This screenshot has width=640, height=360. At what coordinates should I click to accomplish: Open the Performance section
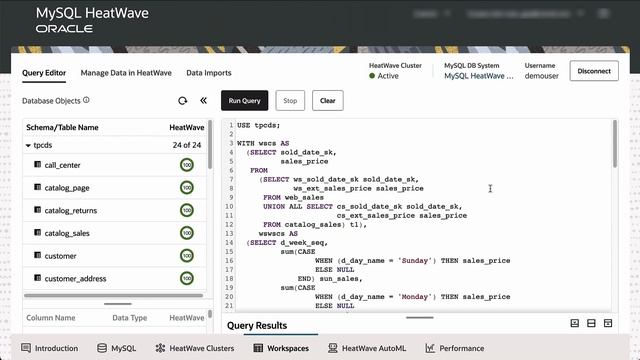pyautogui.click(x=455, y=348)
